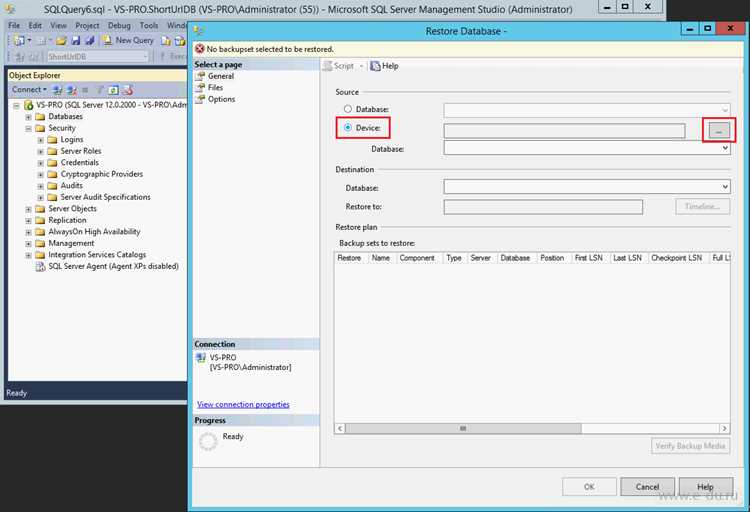Open the Connect dropdown in Object Explorer

pos(29,89)
